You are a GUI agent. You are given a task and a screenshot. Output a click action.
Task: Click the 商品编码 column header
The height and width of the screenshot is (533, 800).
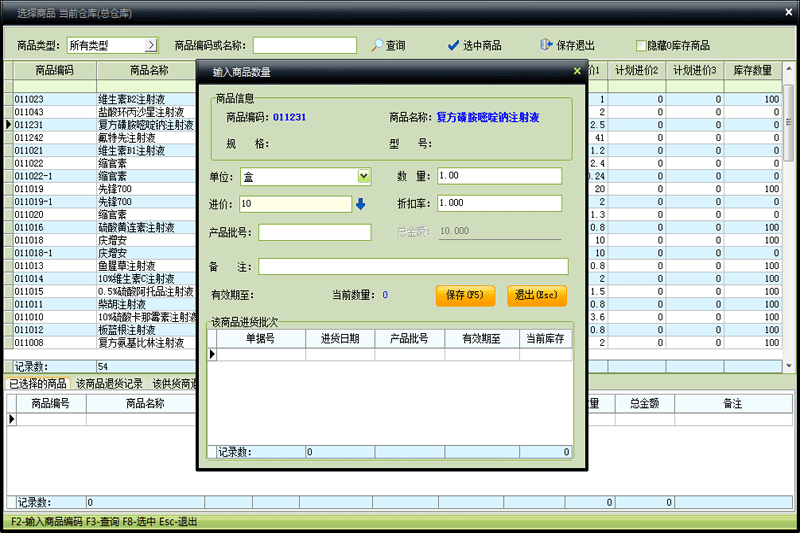[x=55, y=70]
